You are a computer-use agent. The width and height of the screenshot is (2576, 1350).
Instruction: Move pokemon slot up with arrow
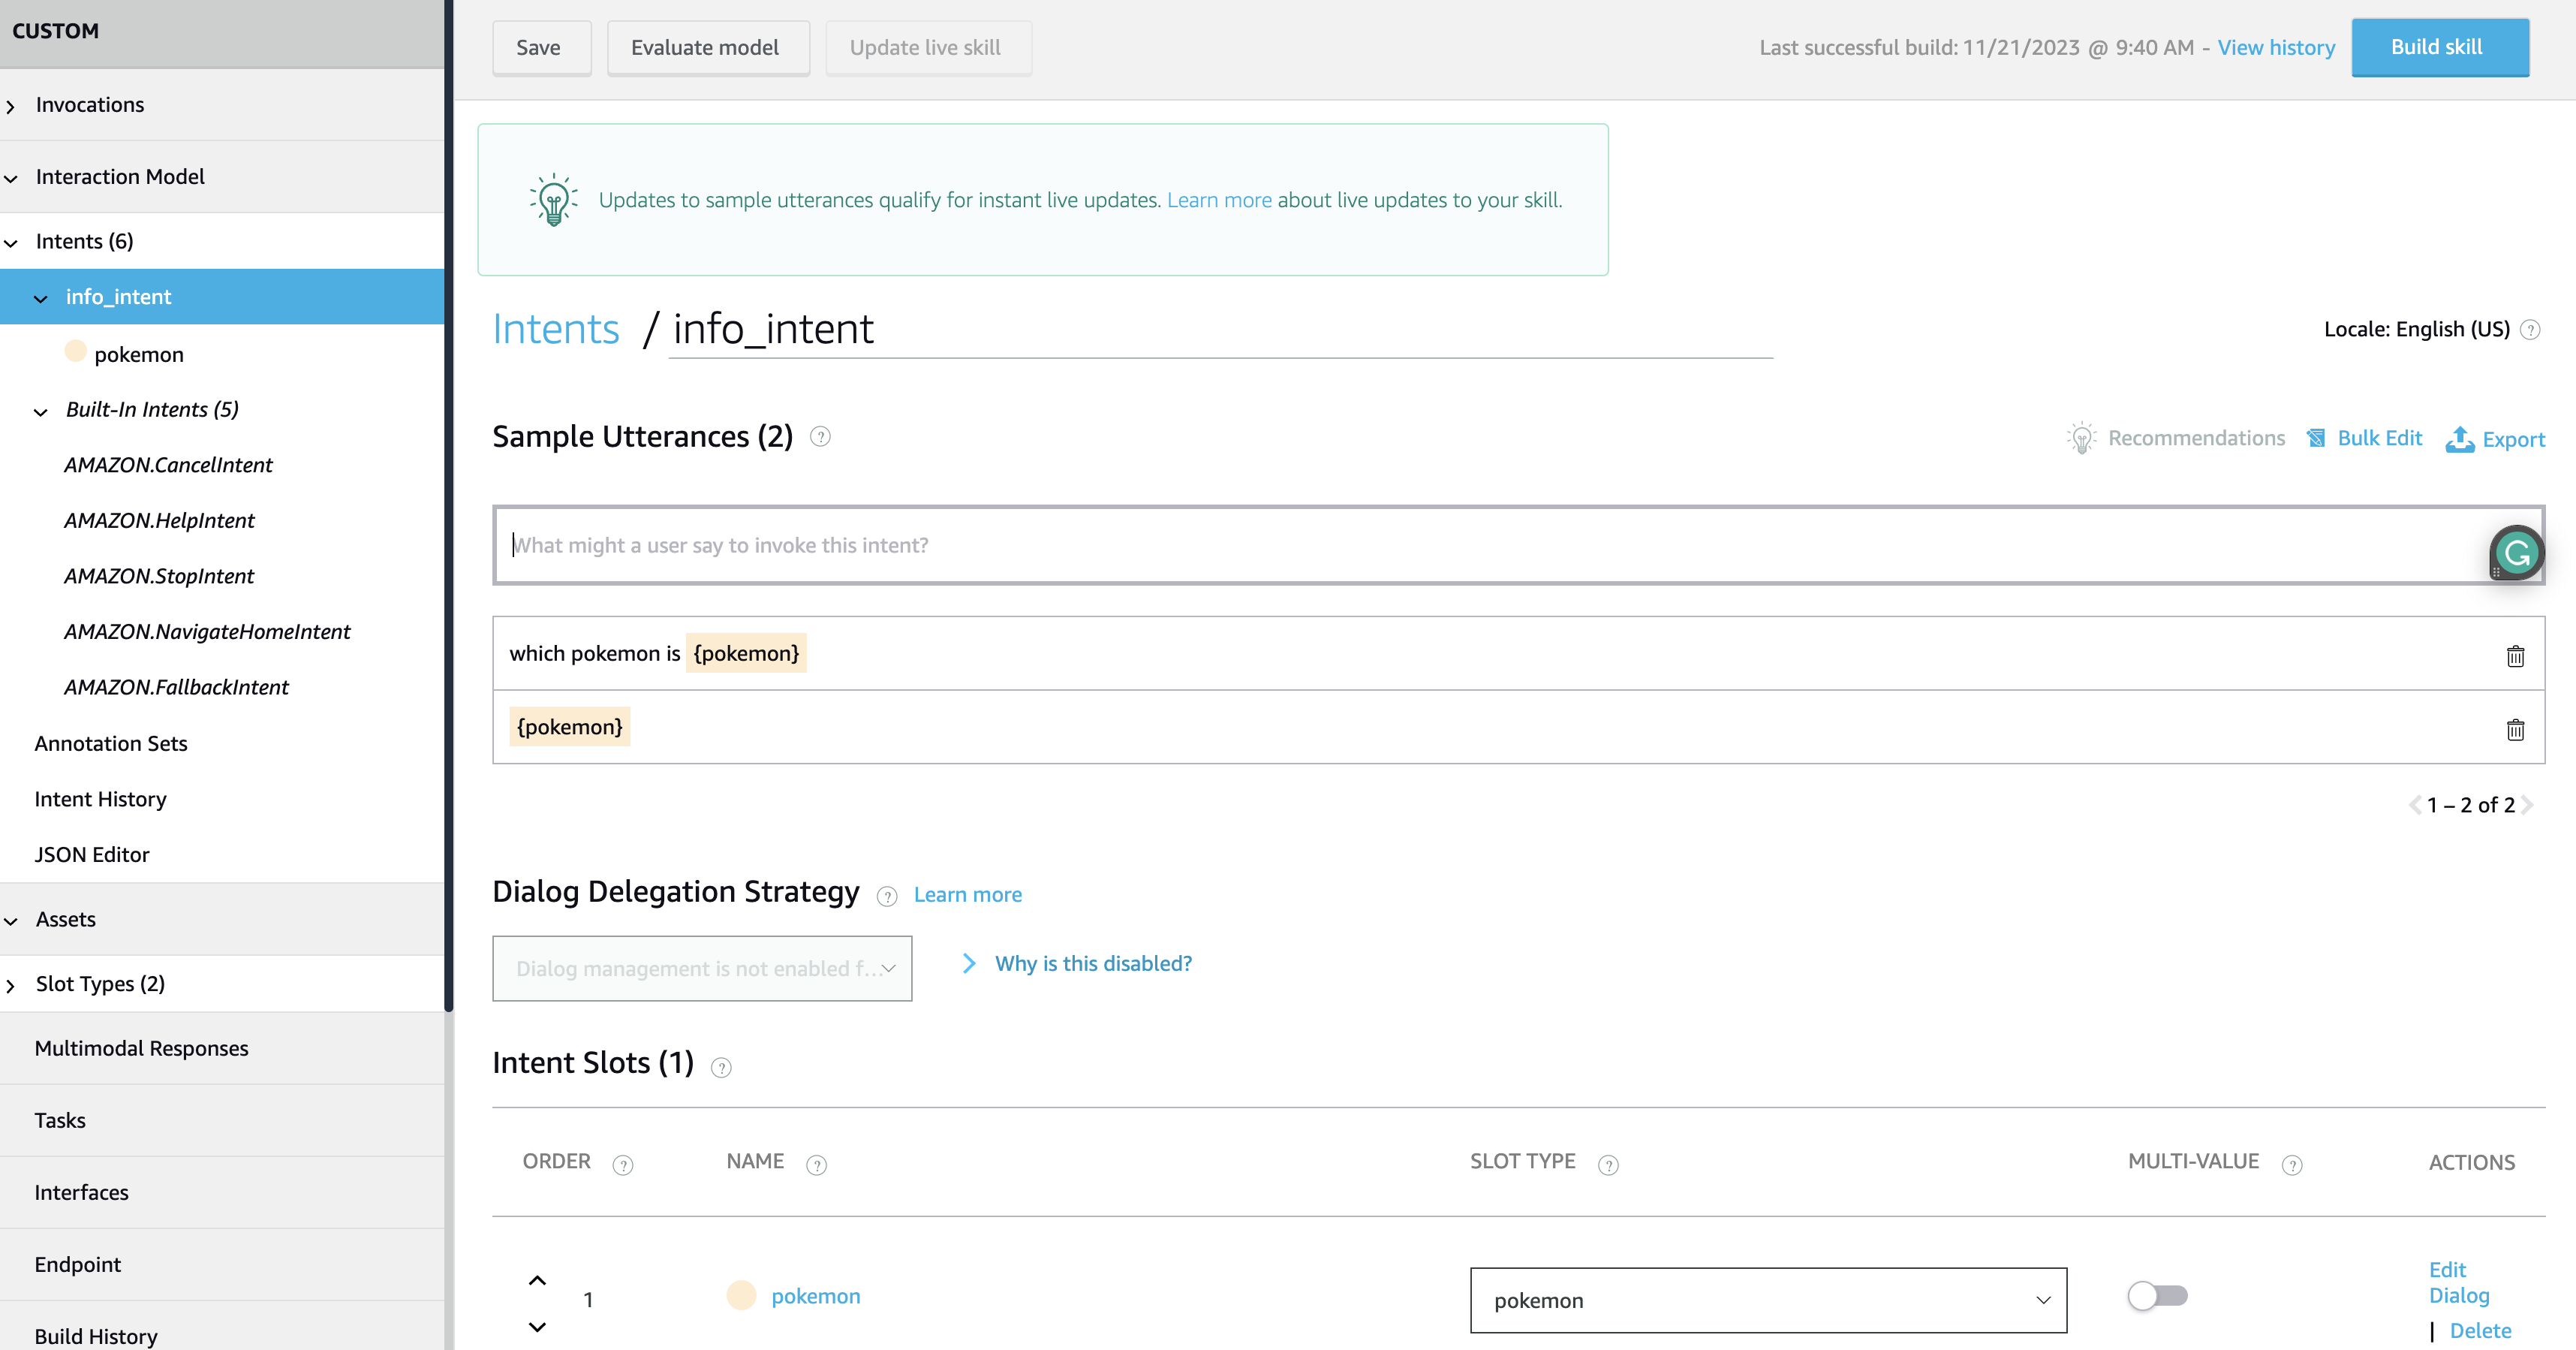tap(537, 1280)
